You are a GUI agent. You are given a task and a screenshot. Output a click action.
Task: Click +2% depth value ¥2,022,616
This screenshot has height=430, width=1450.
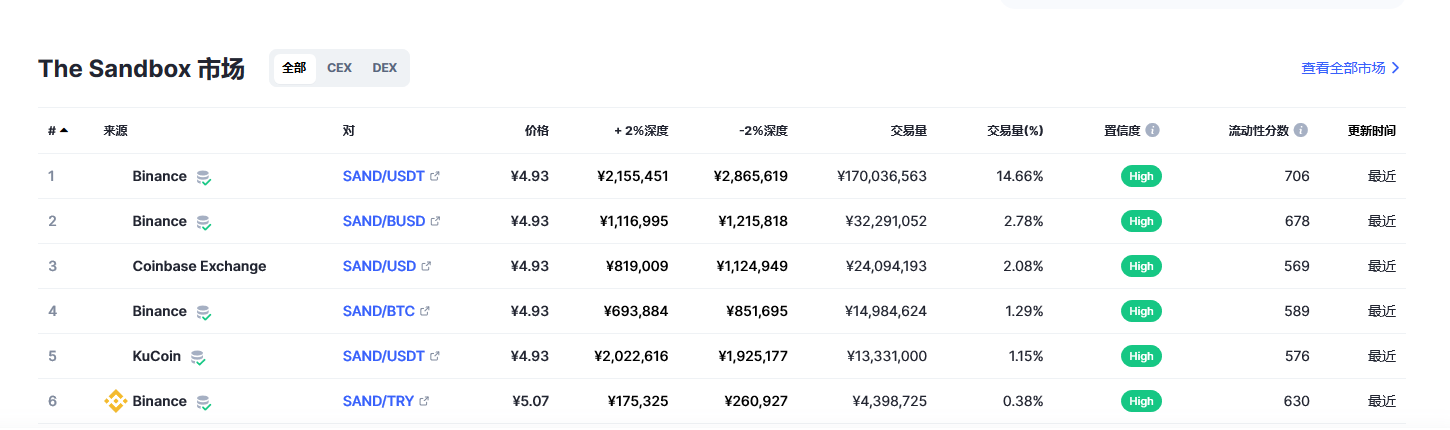tap(632, 356)
